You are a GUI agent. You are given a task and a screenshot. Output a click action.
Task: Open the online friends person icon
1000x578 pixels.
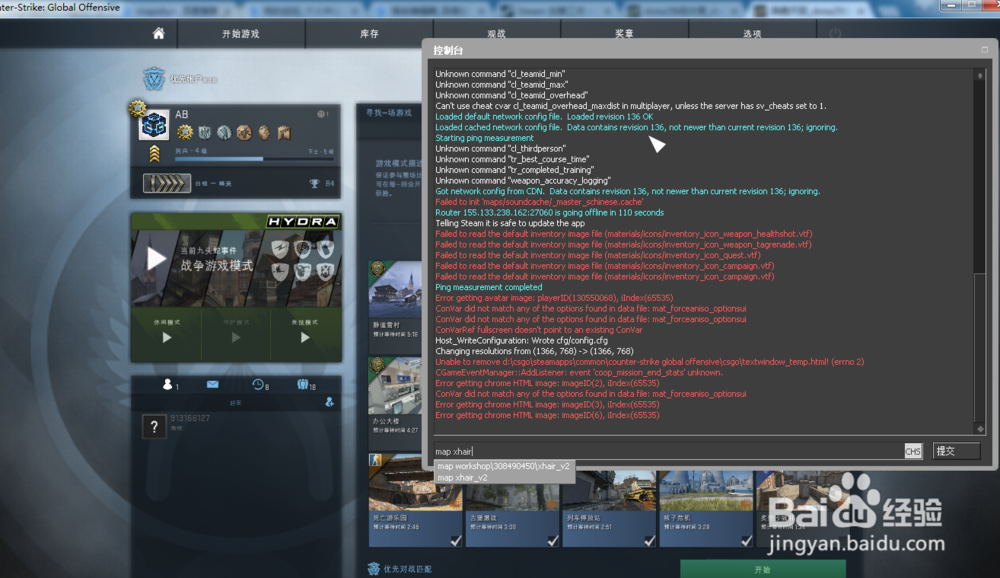coord(167,385)
